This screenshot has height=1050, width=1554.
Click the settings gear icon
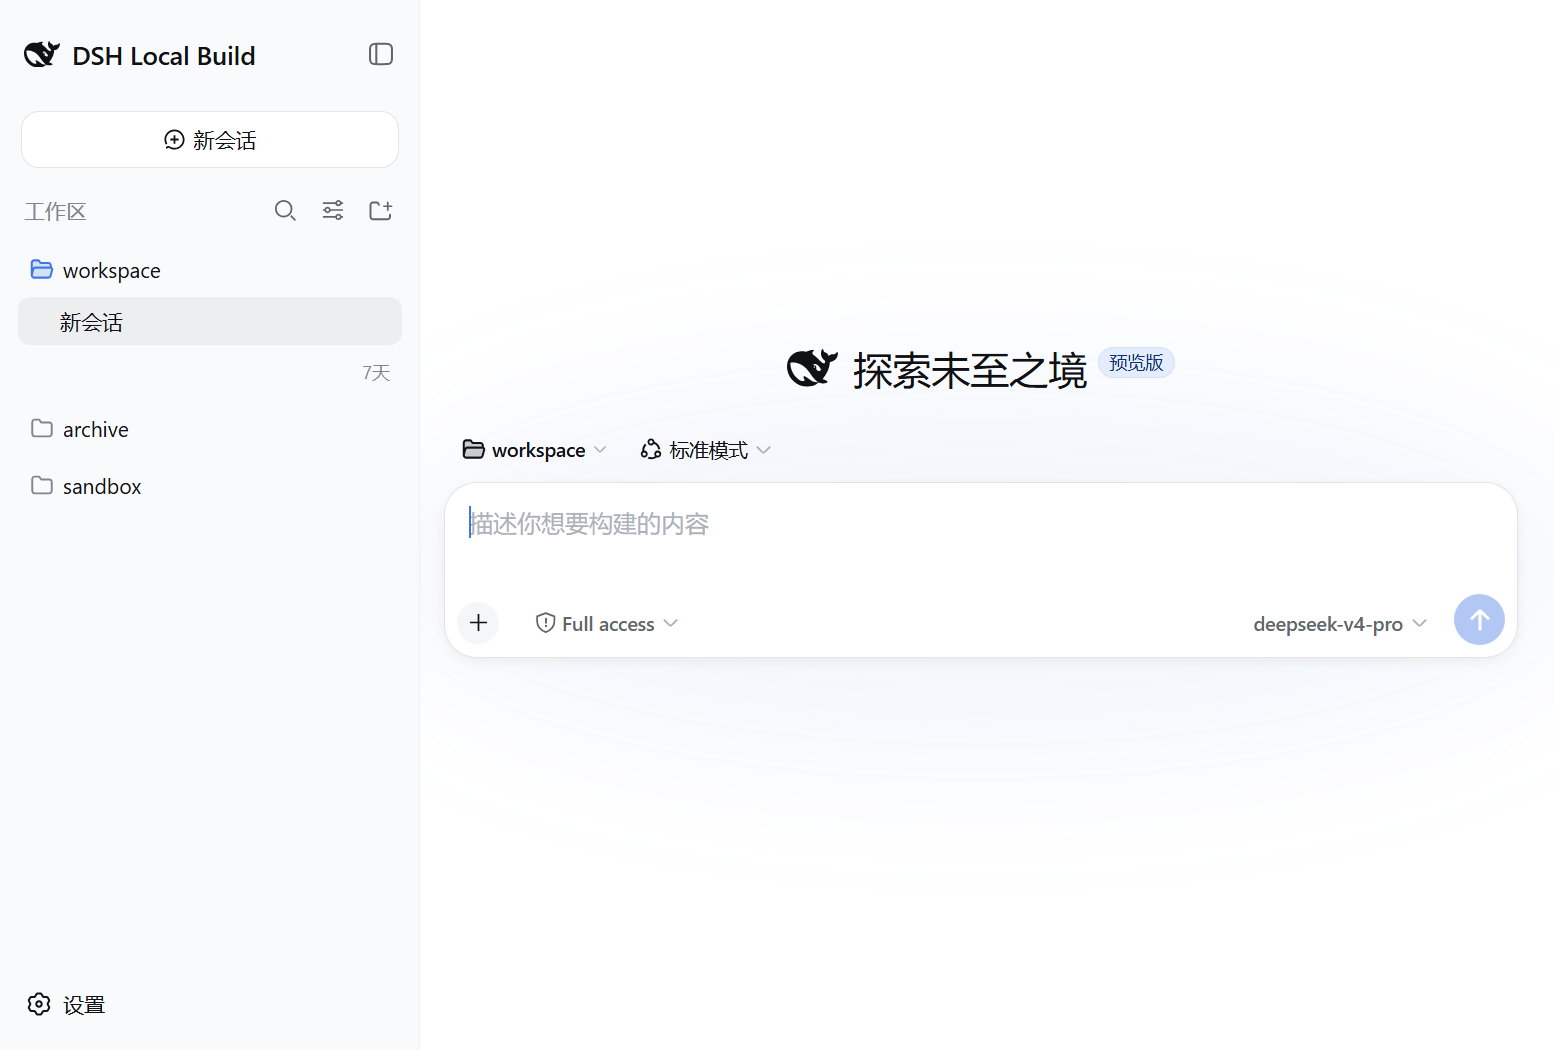39,1004
